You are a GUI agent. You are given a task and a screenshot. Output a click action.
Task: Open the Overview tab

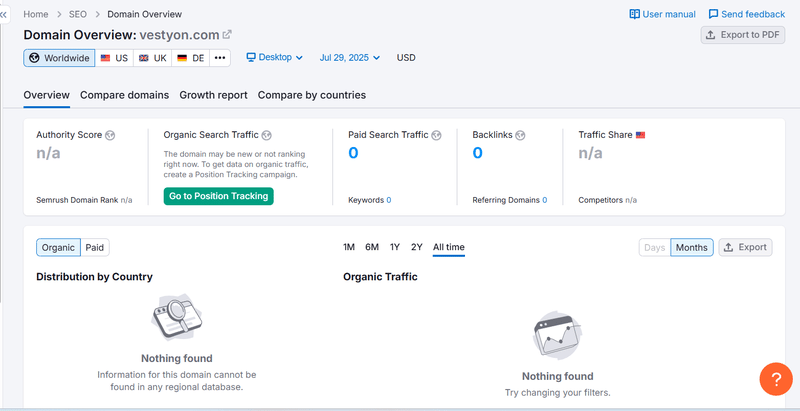(46, 95)
